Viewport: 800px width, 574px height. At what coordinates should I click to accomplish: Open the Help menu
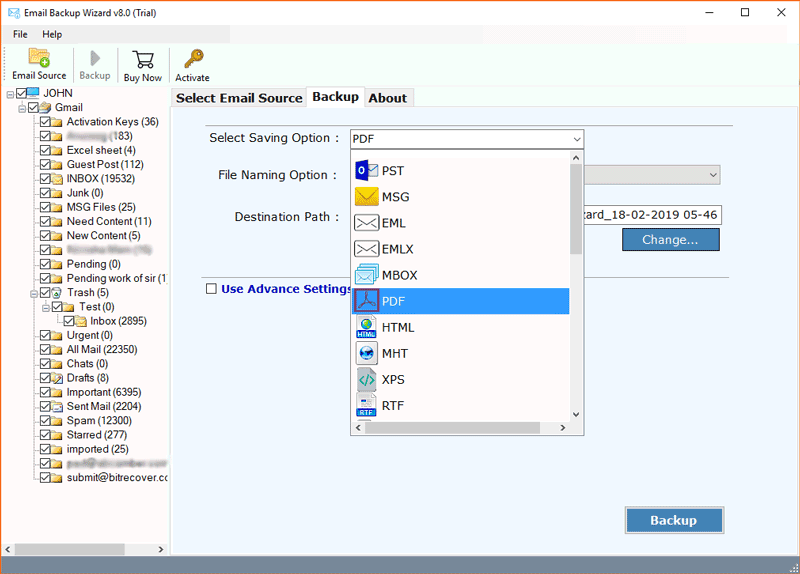[x=52, y=34]
